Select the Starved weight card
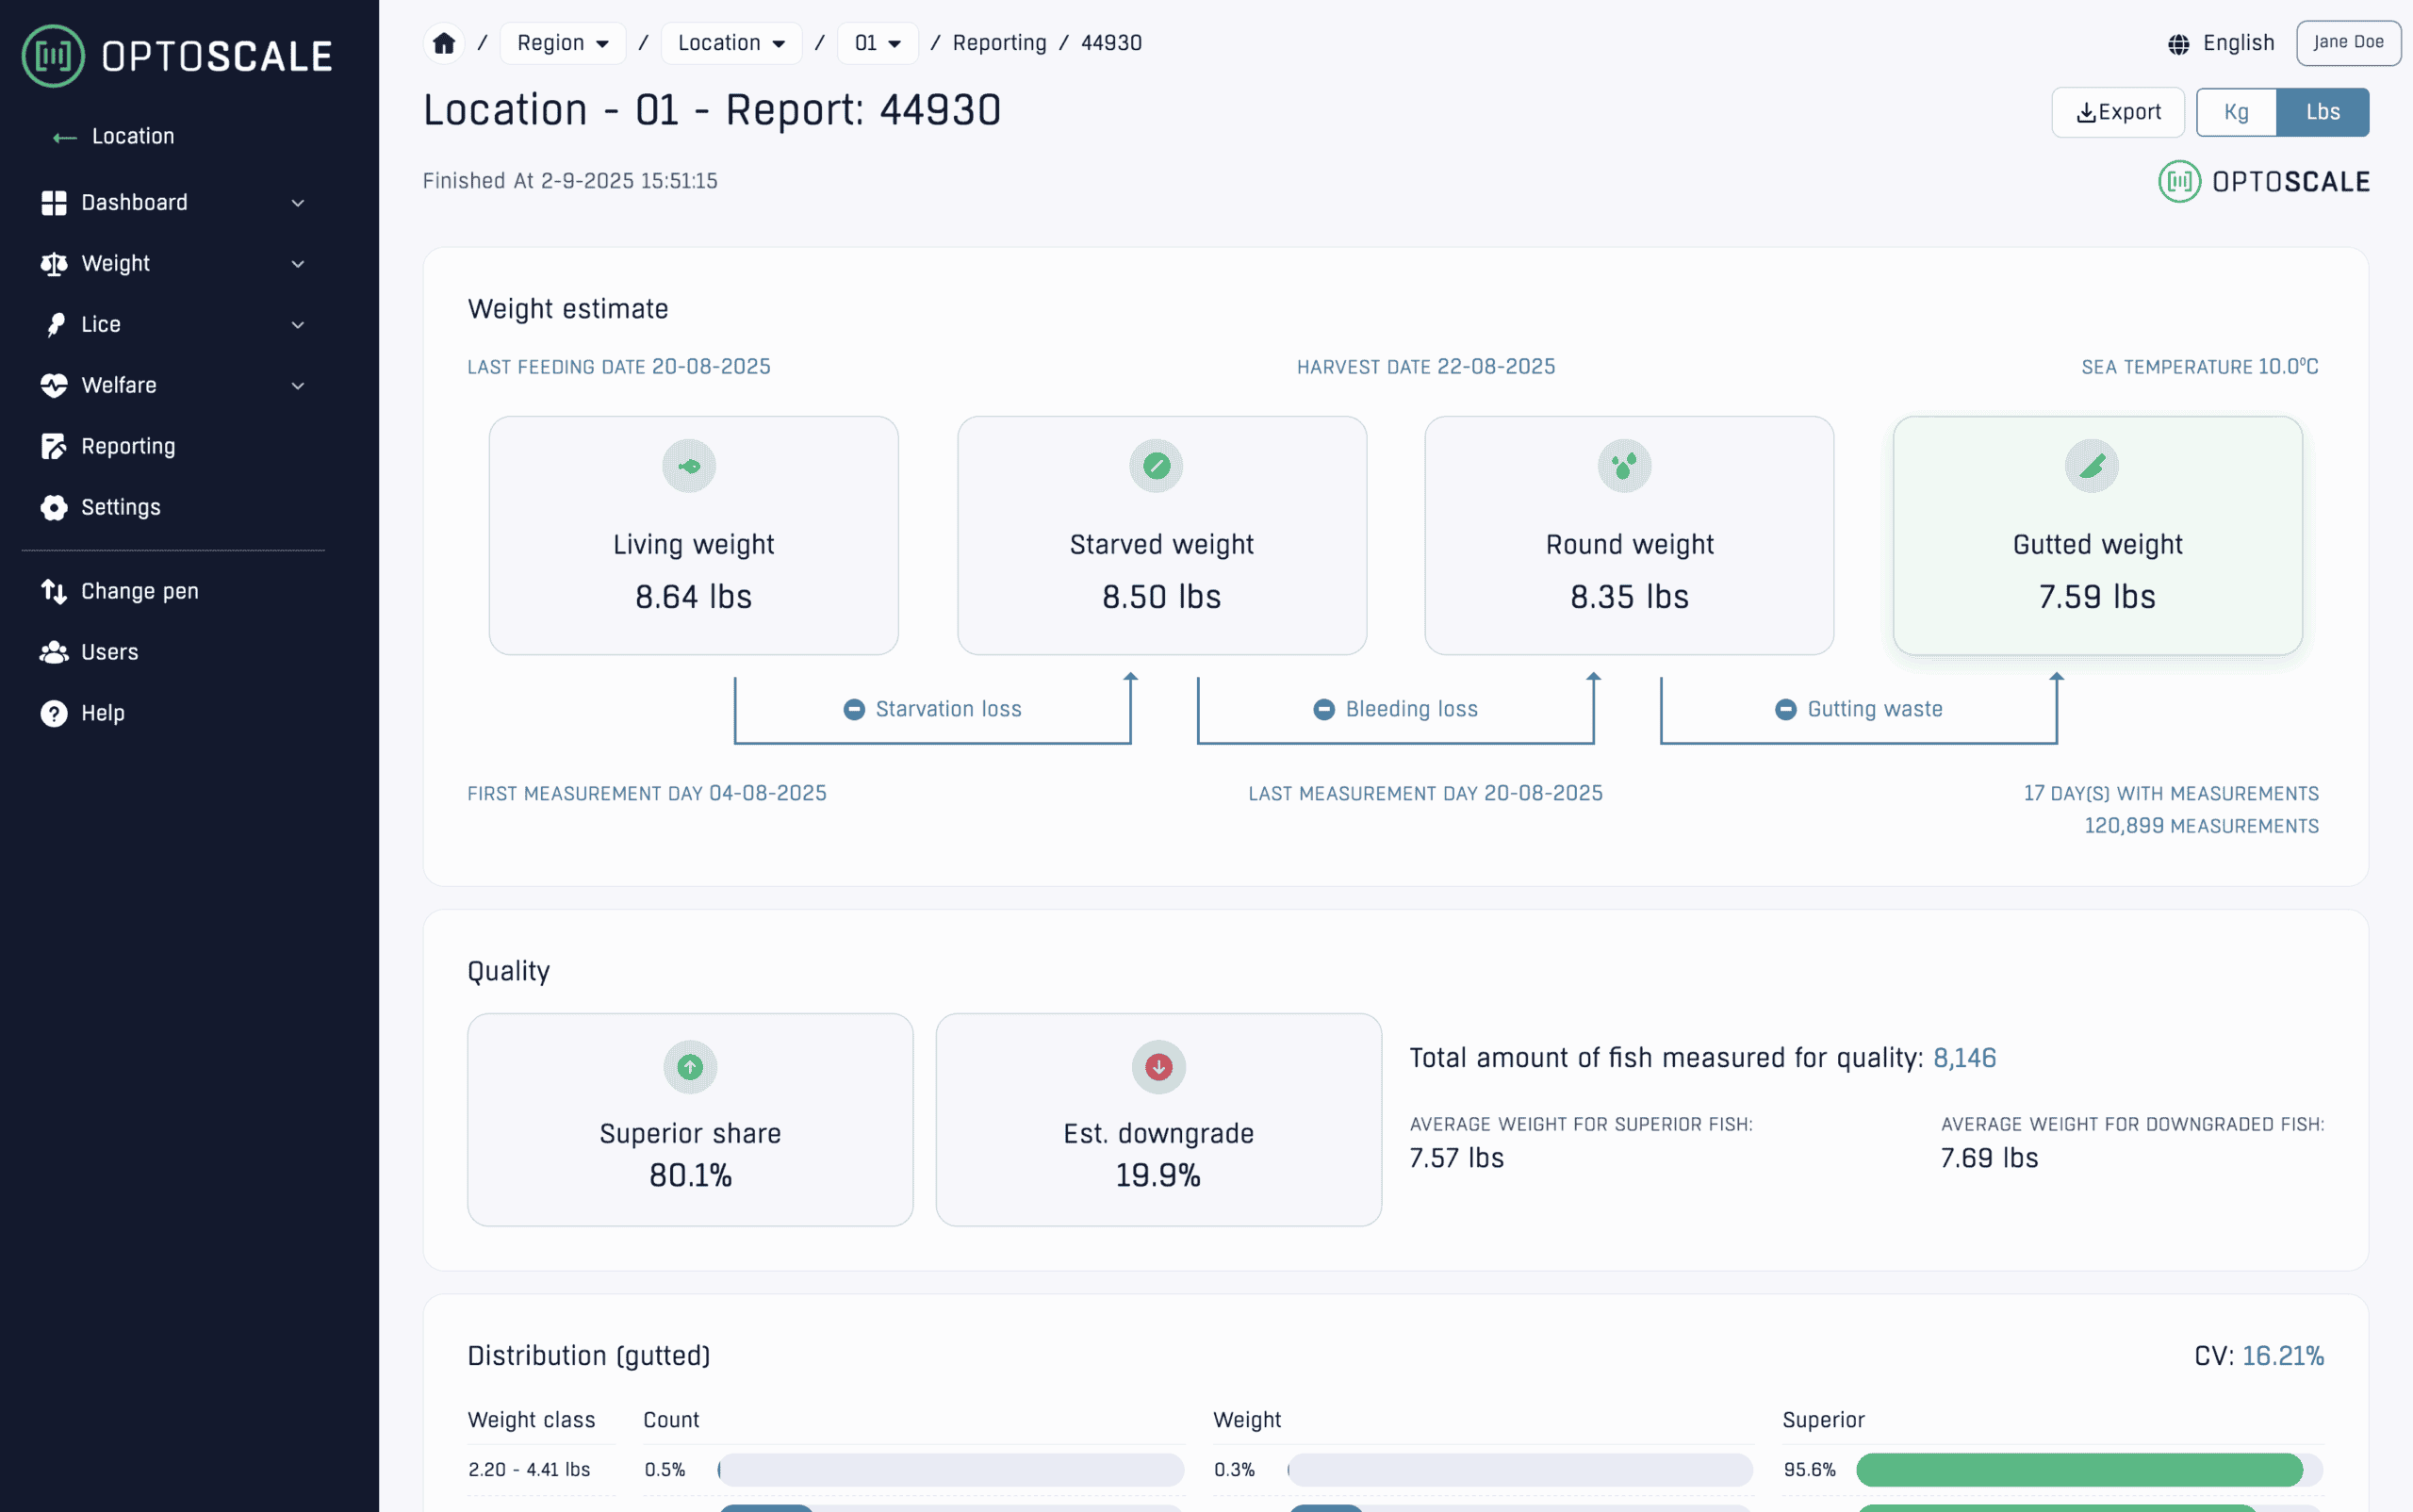Screen dimensions: 2413x1512 tap(1161, 536)
